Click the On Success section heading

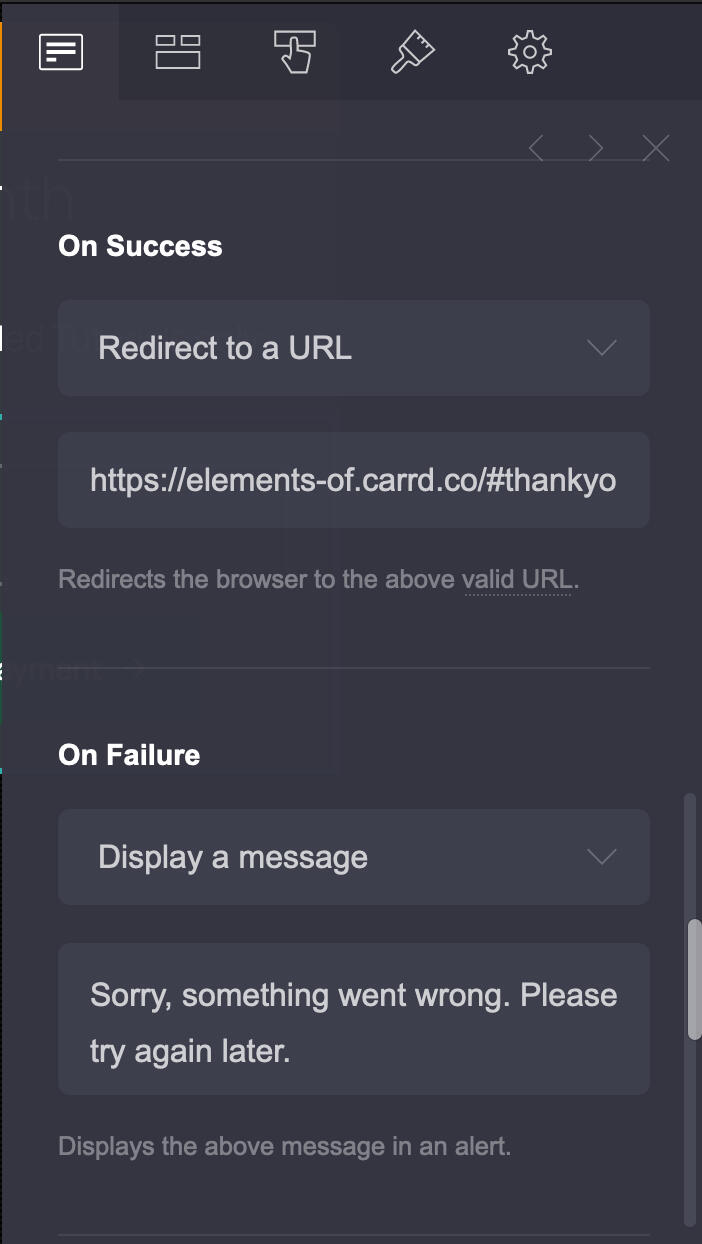point(141,246)
